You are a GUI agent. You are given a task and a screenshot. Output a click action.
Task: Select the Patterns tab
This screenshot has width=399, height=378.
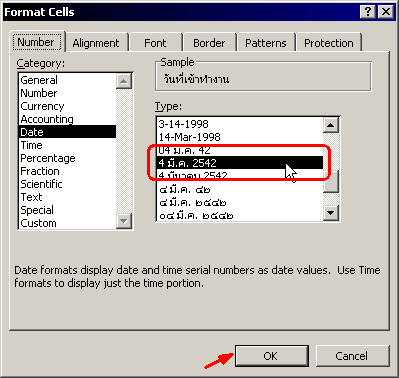pyautogui.click(x=266, y=43)
